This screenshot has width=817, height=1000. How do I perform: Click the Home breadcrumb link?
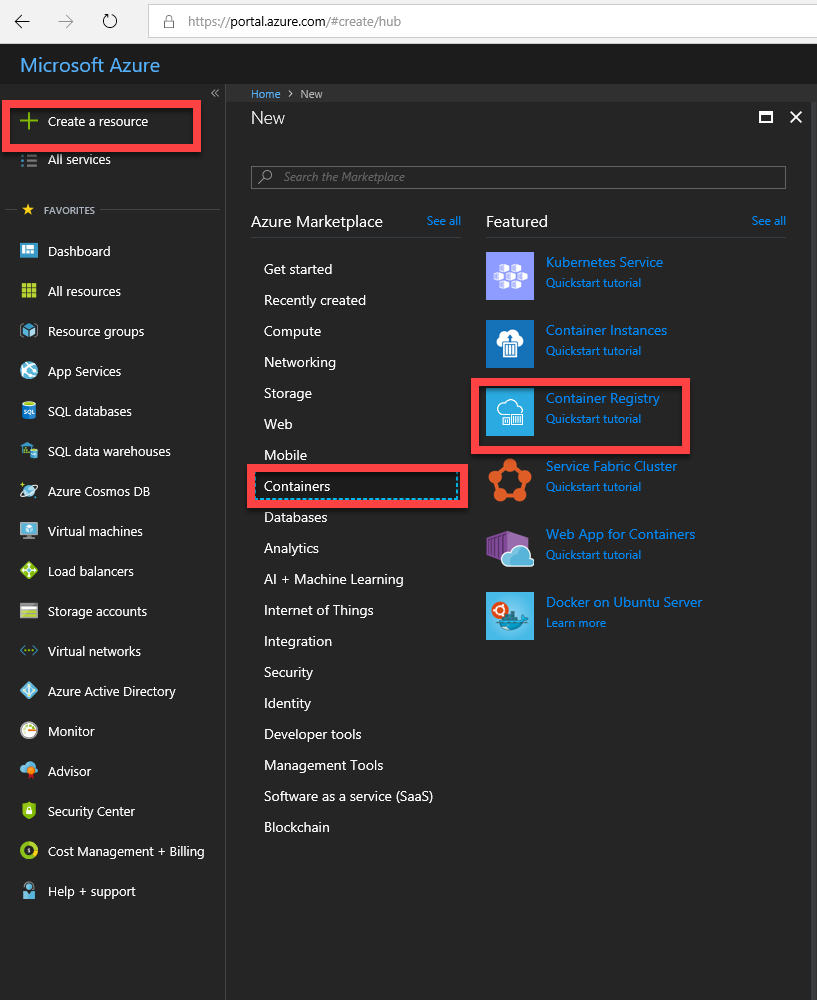(265, 94)
